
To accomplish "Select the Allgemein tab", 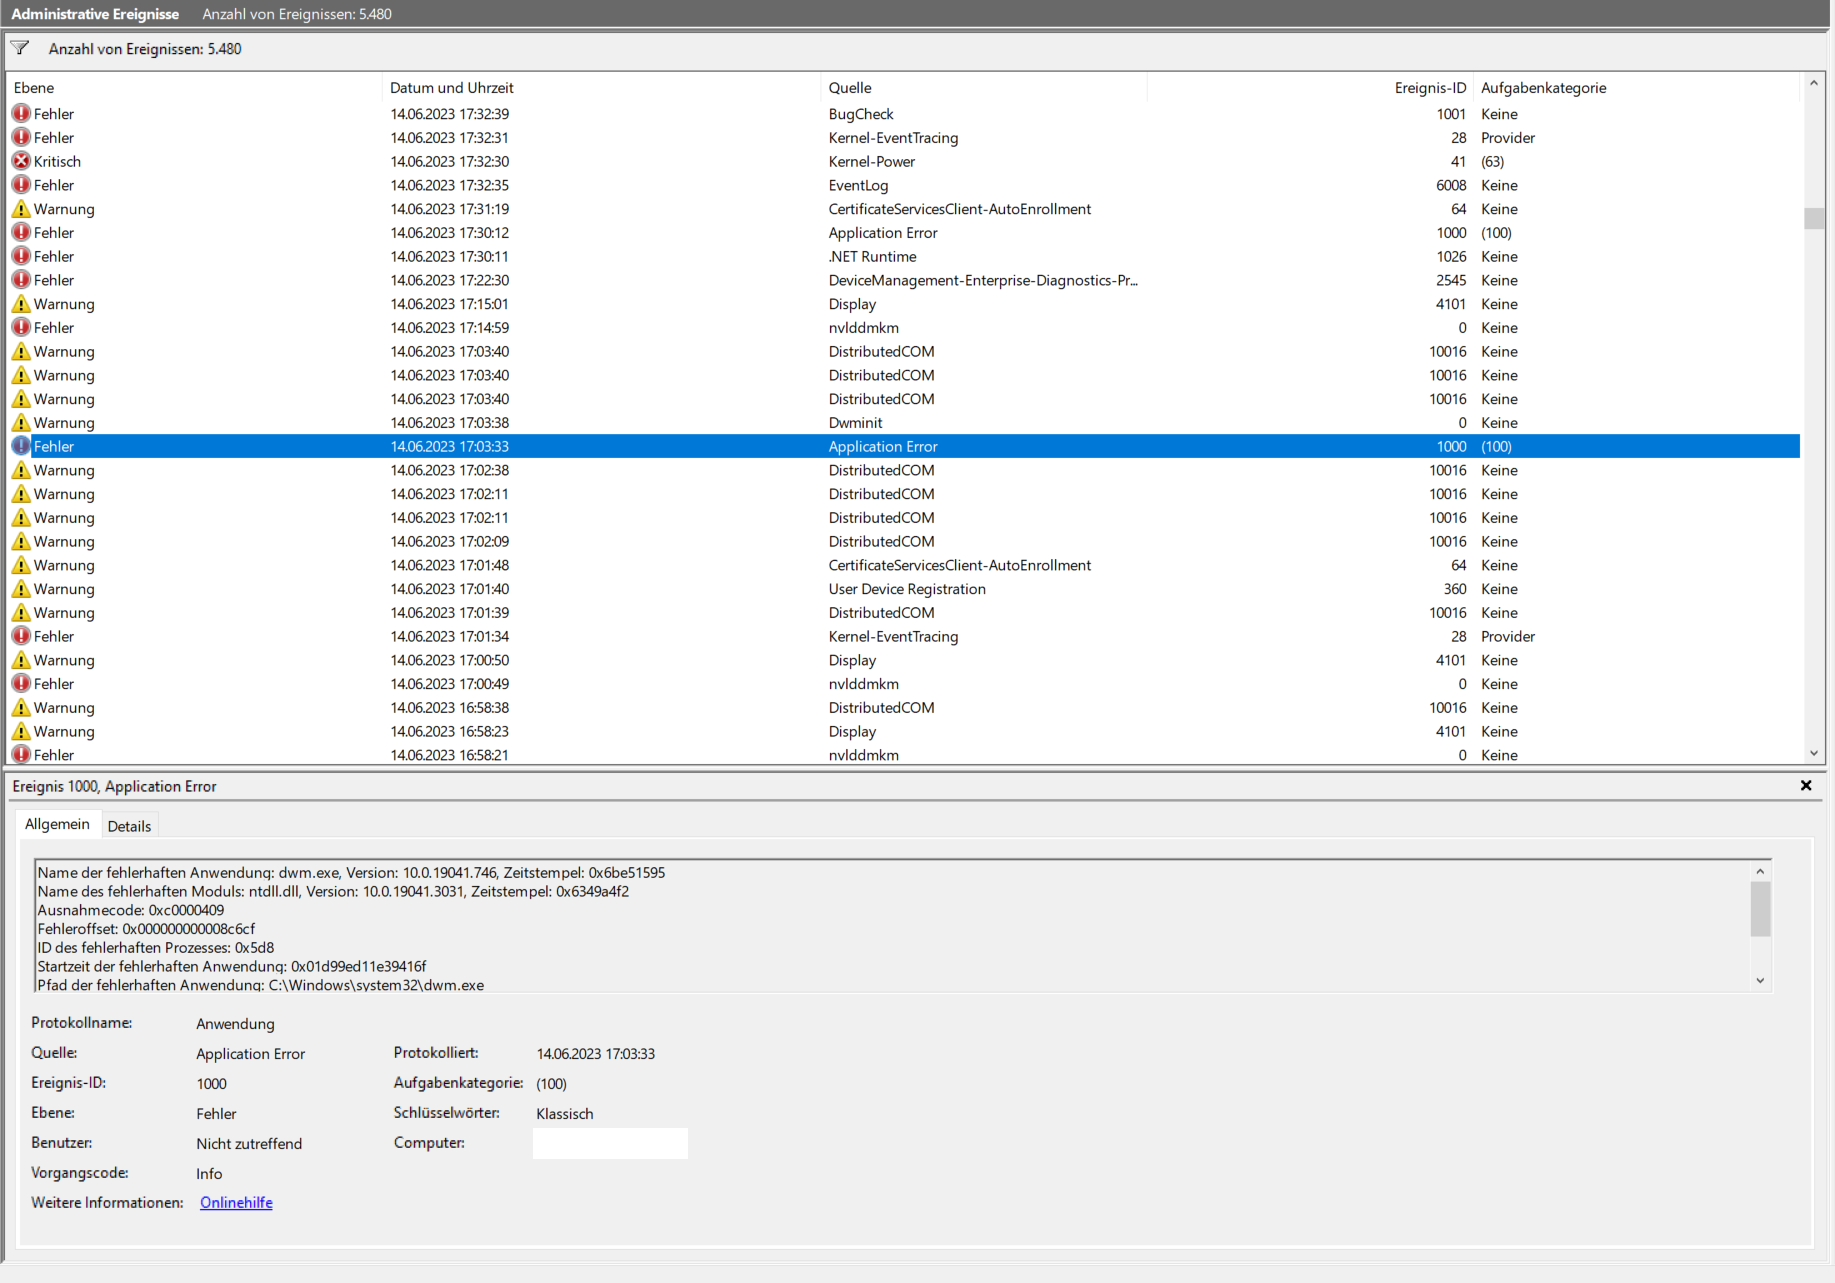I will click(57, 824).
